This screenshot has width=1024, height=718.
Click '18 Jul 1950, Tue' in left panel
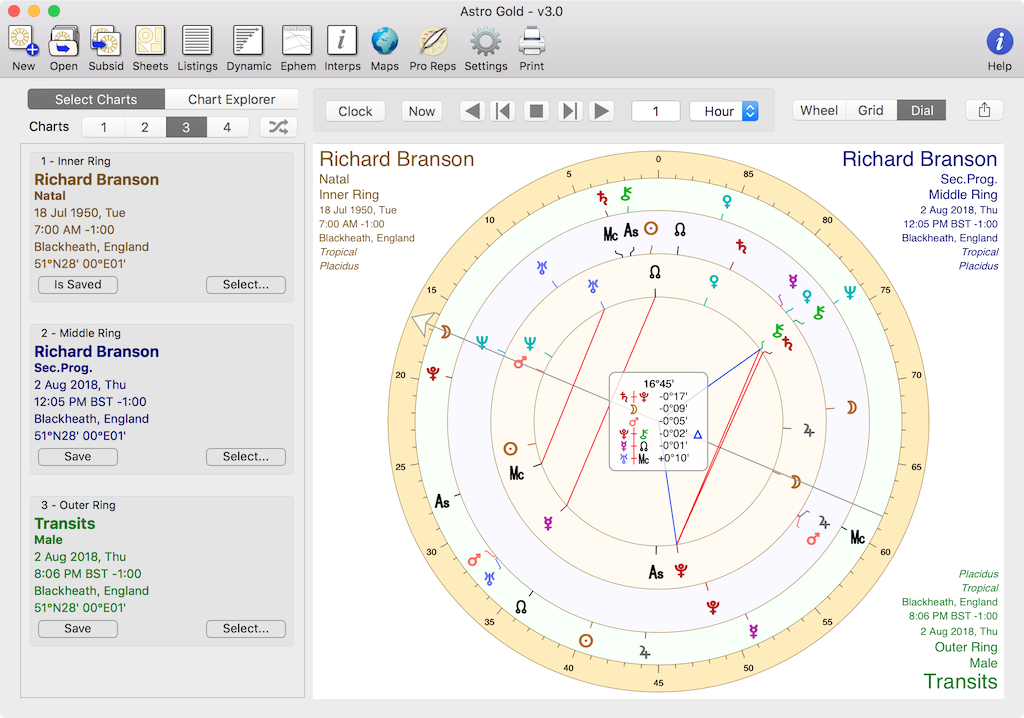80,213
